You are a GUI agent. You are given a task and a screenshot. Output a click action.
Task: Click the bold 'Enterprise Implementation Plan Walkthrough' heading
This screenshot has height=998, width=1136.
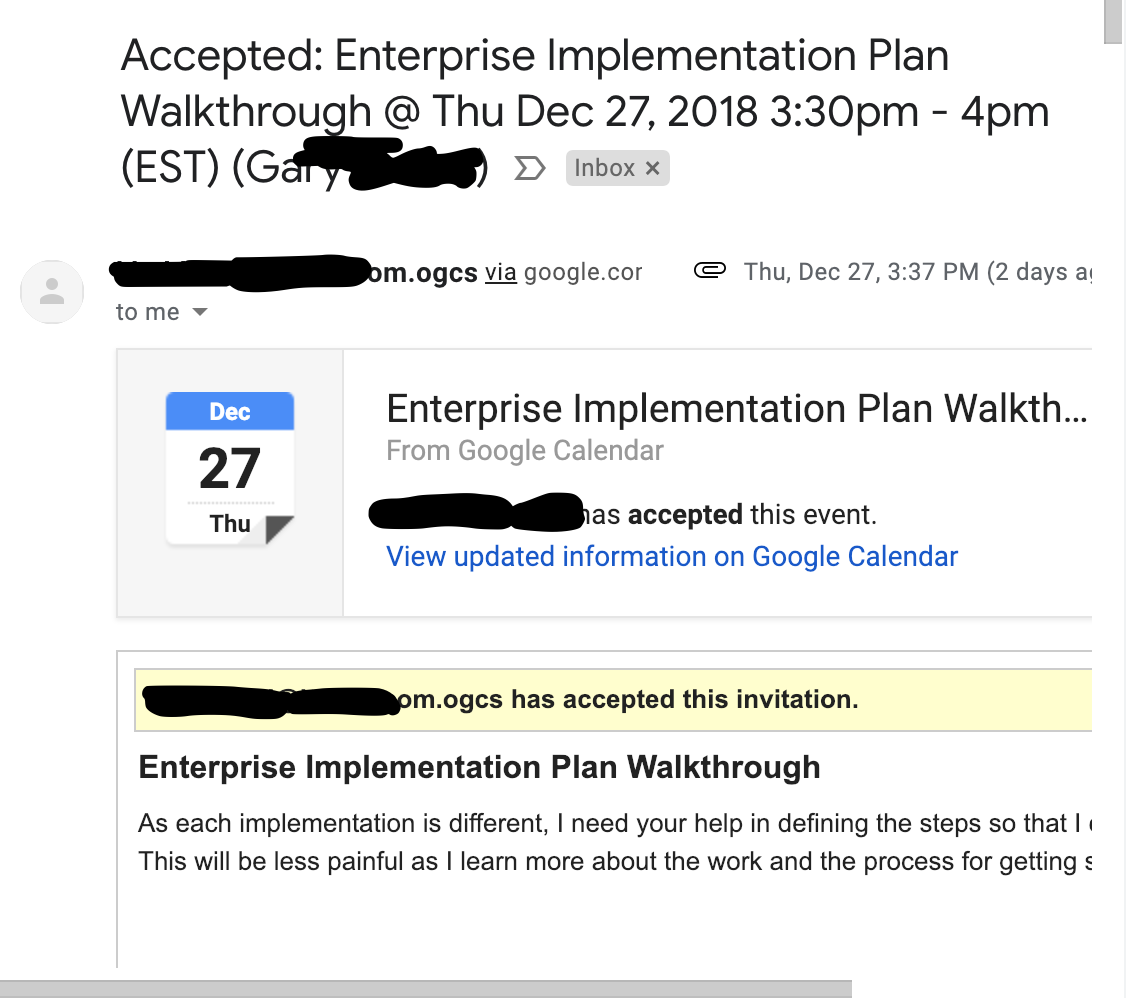click(x=479, y=767)
